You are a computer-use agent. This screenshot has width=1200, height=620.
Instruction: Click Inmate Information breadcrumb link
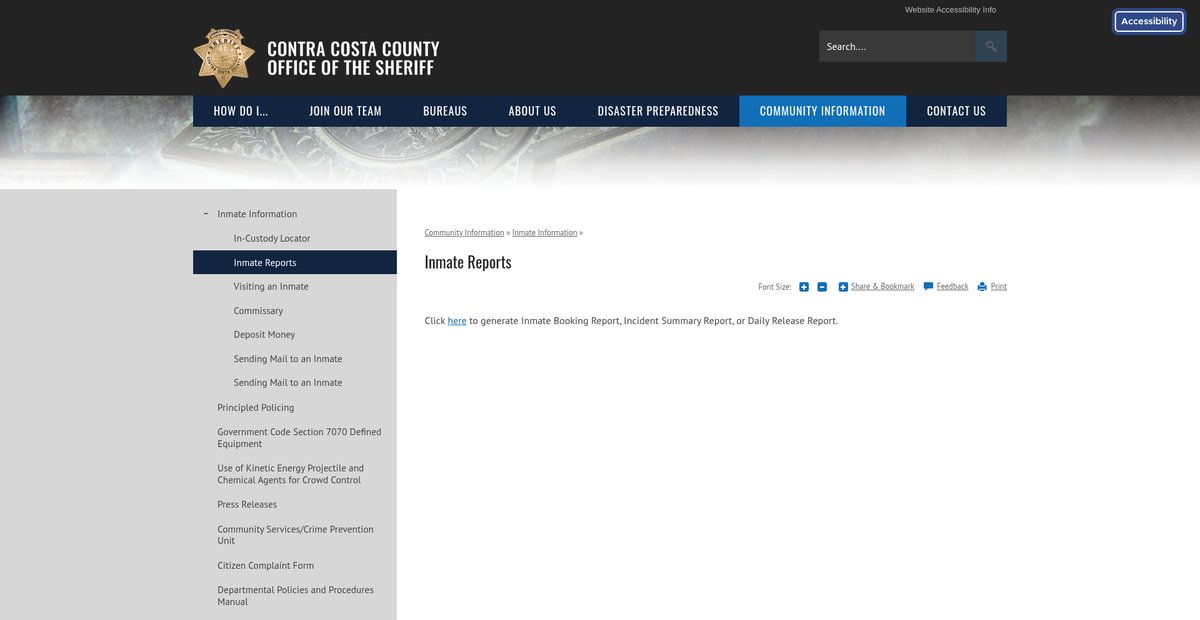[545, 233]
